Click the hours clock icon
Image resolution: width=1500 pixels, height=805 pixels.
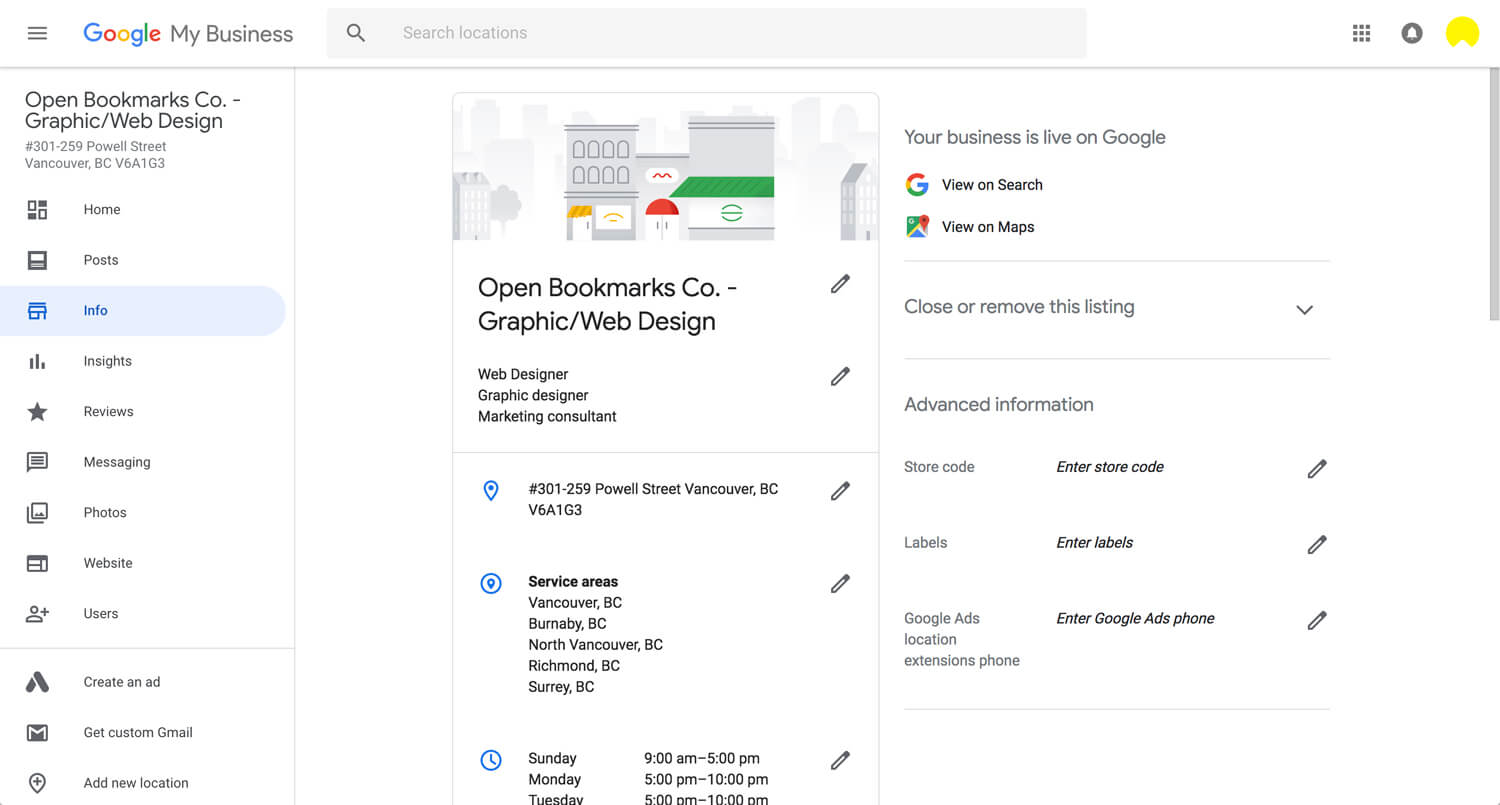491,760
